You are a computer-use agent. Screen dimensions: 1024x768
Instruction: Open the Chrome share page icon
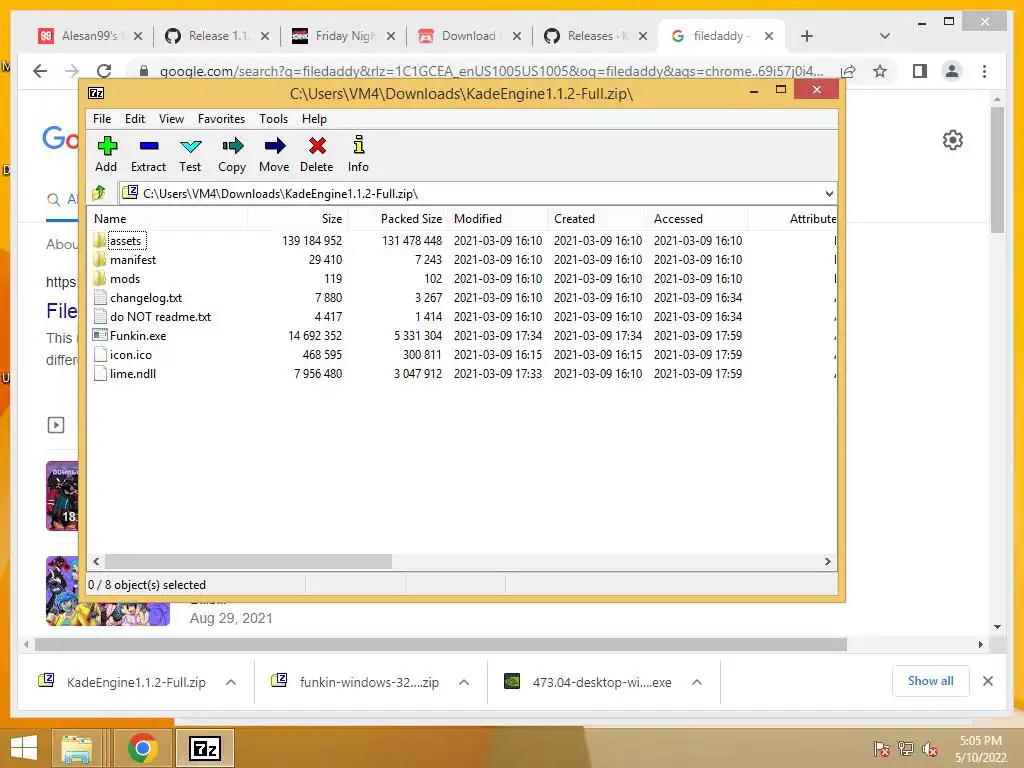(x=848, y=71)
